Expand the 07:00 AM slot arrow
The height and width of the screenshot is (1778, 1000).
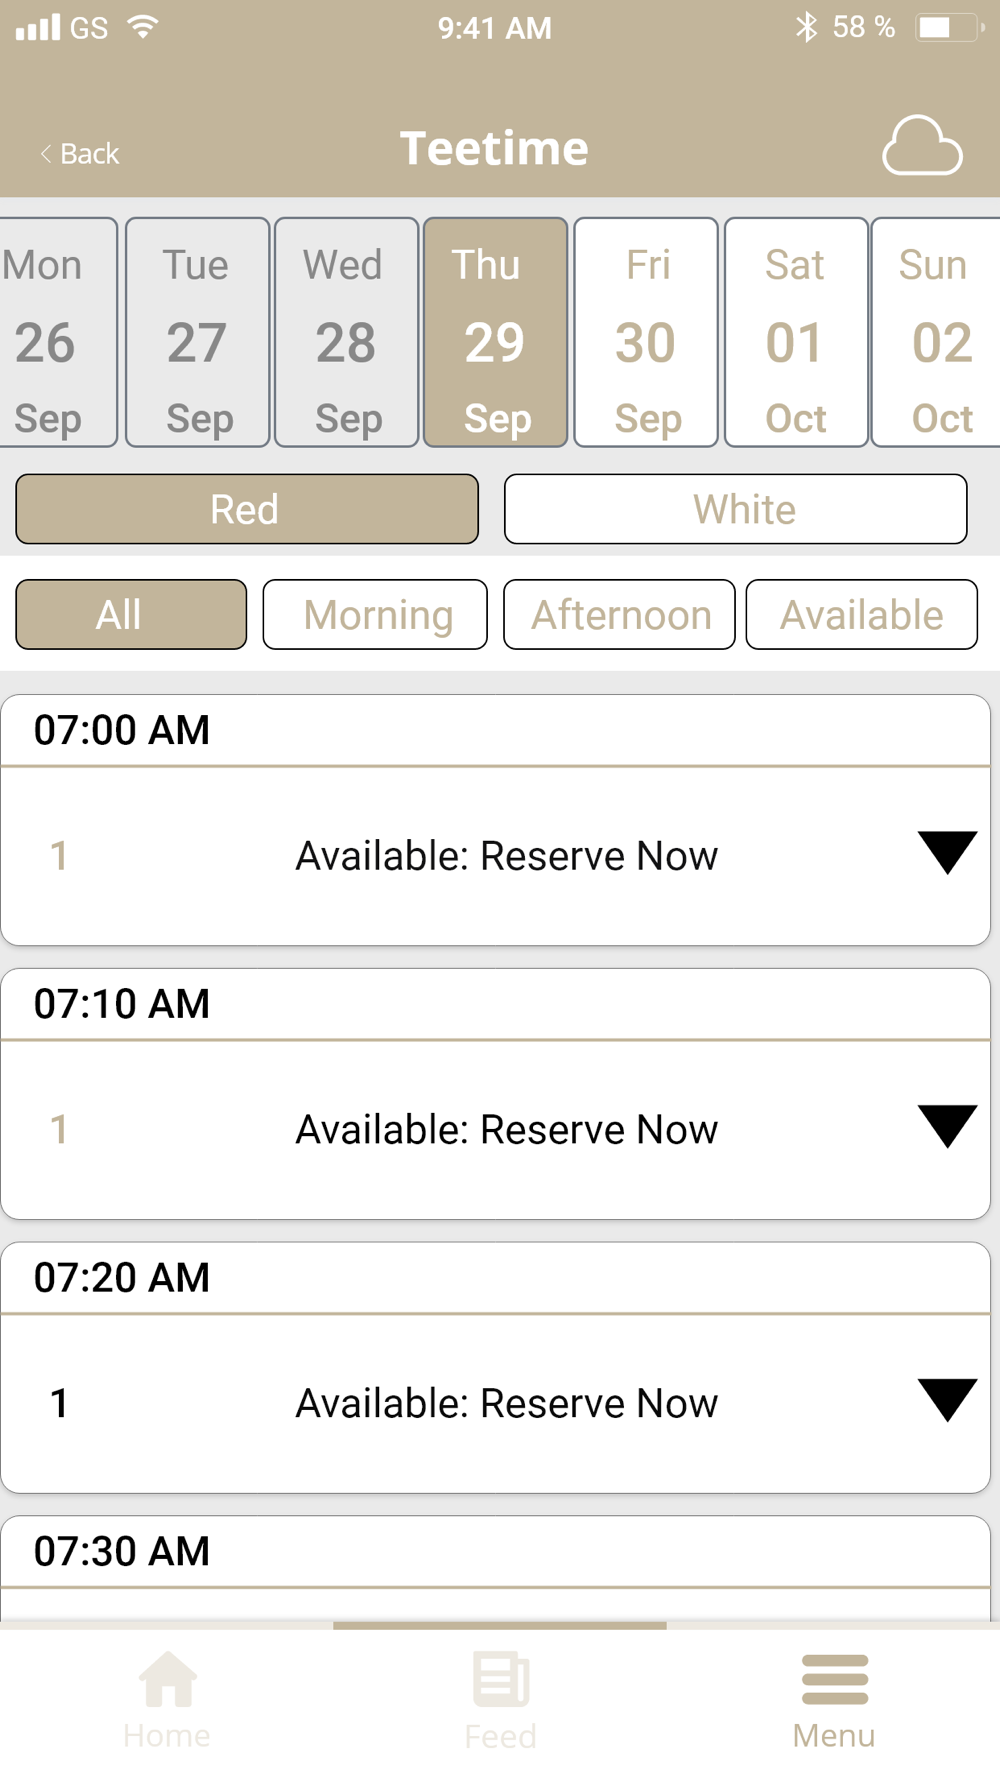[946, 853]
